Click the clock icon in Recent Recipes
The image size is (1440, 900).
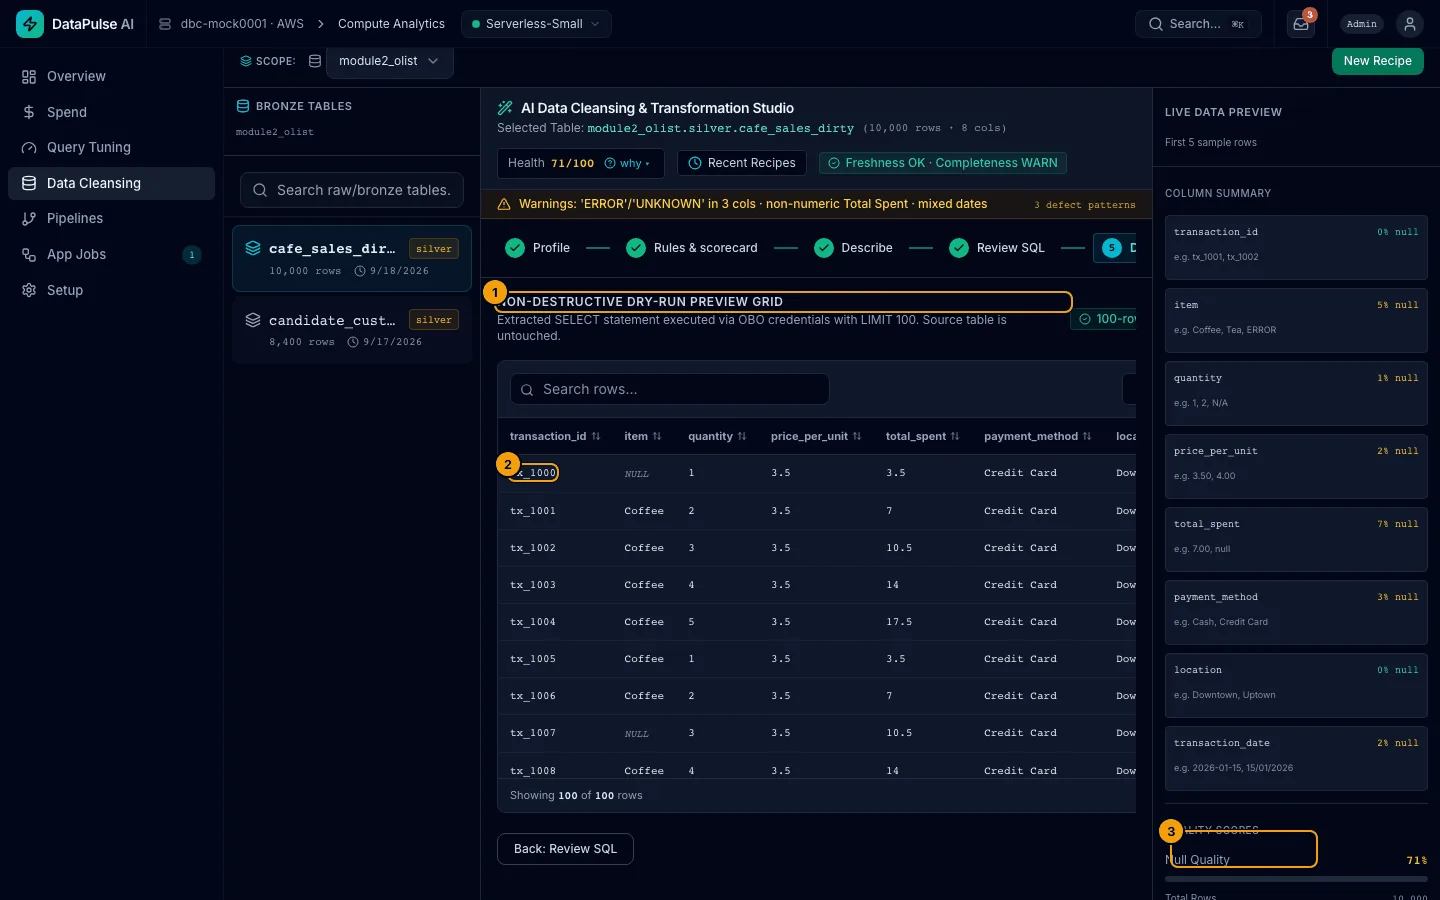tap(695, 163)
